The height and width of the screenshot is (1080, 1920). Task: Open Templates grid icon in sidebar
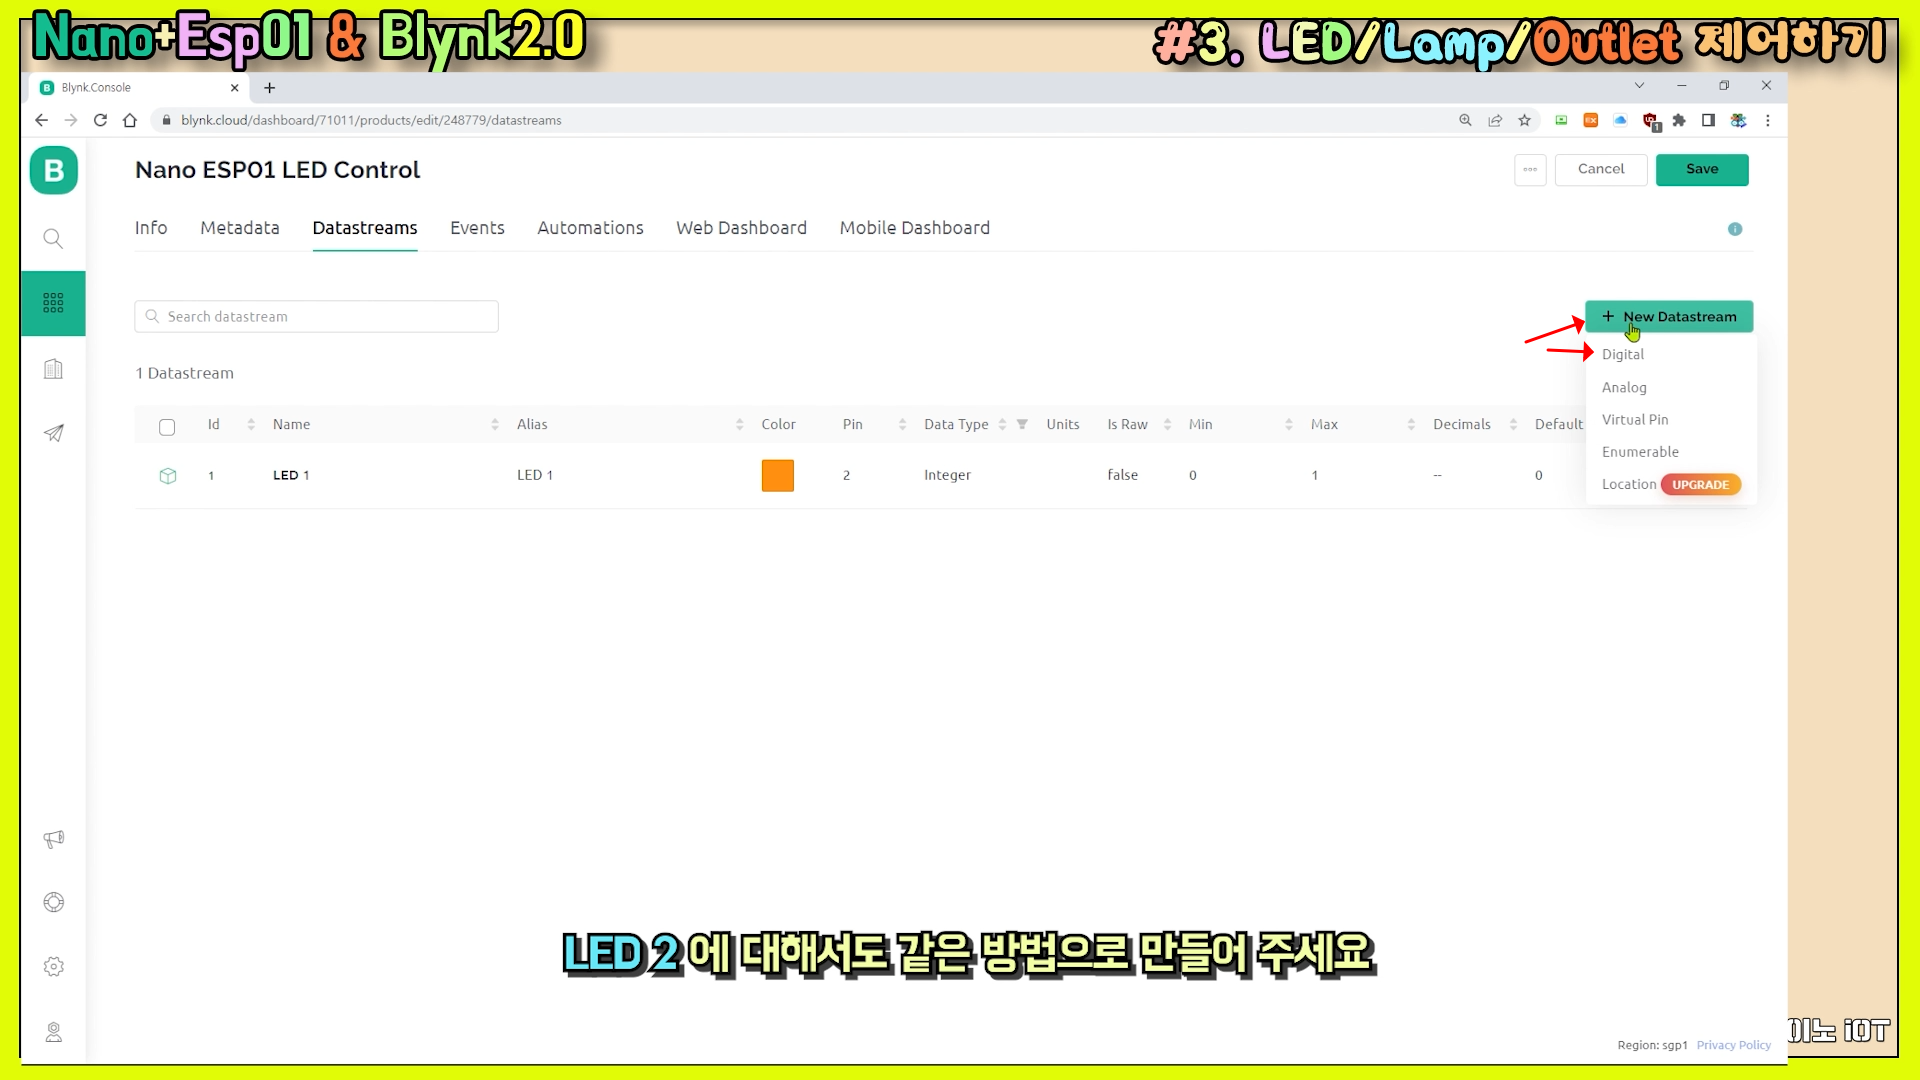point(54,303)
